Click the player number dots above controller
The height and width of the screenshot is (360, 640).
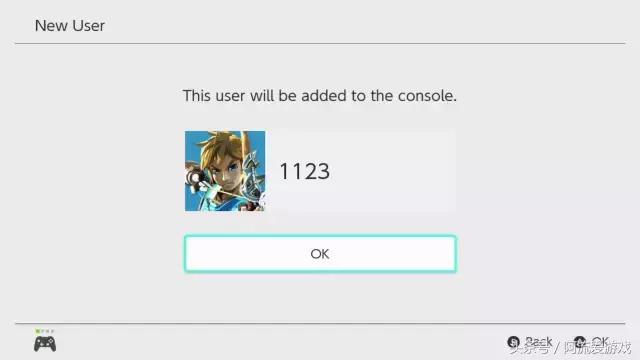coord(45,331)
